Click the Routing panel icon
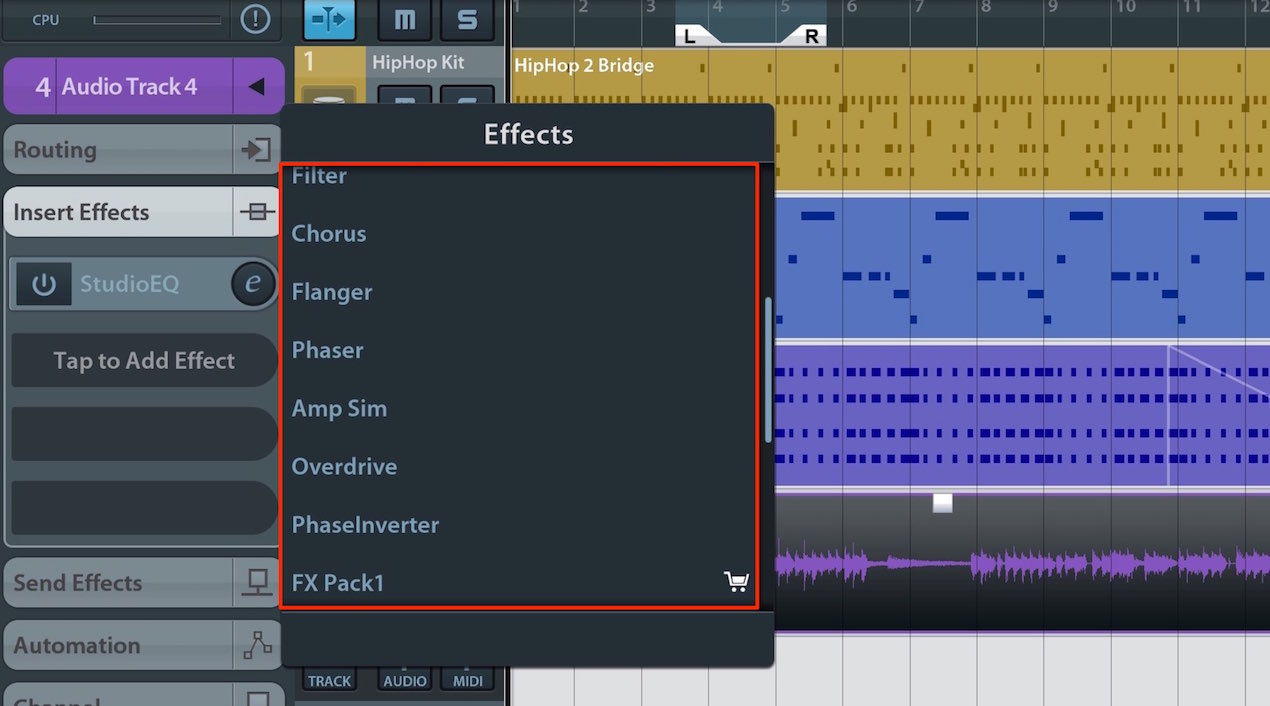Image resolution: width=1270 pixels, height=706 pixels. pyautogui.click(x=257, y=150)
